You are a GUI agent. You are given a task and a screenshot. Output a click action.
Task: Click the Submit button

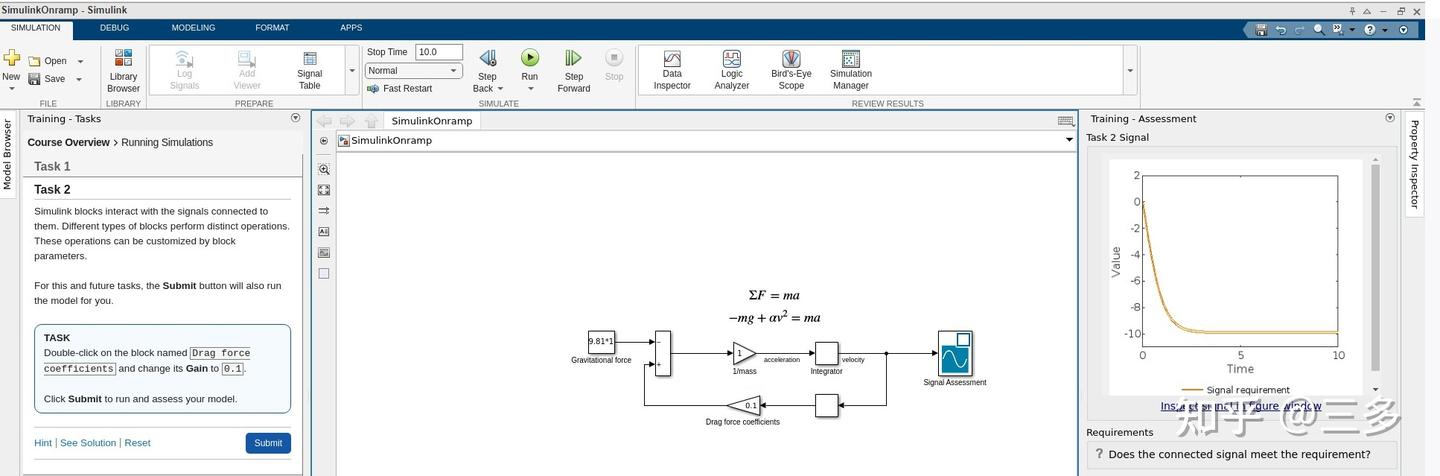pyautogui.click(x=268, y=443)
